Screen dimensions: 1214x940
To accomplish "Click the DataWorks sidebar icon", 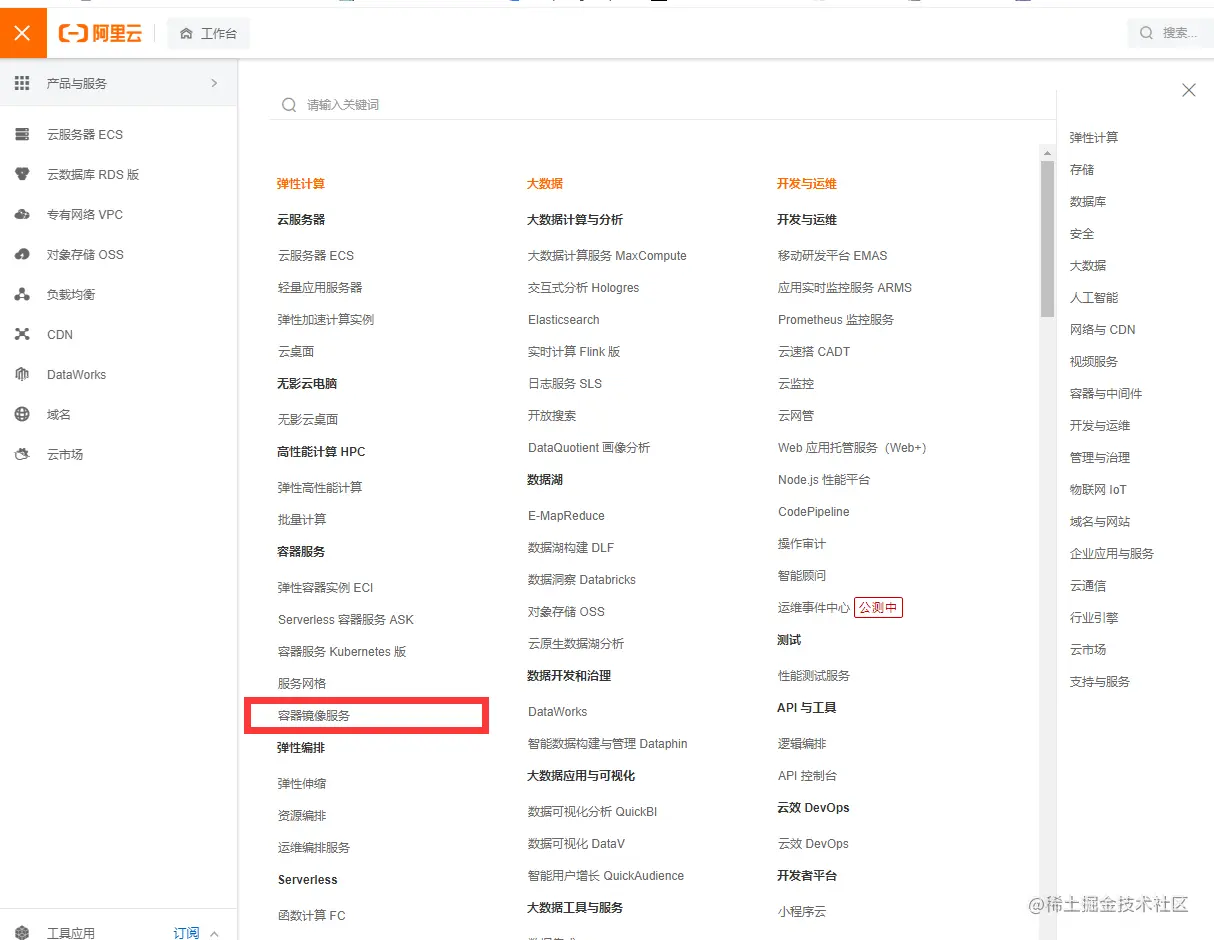I will (22, 374).
